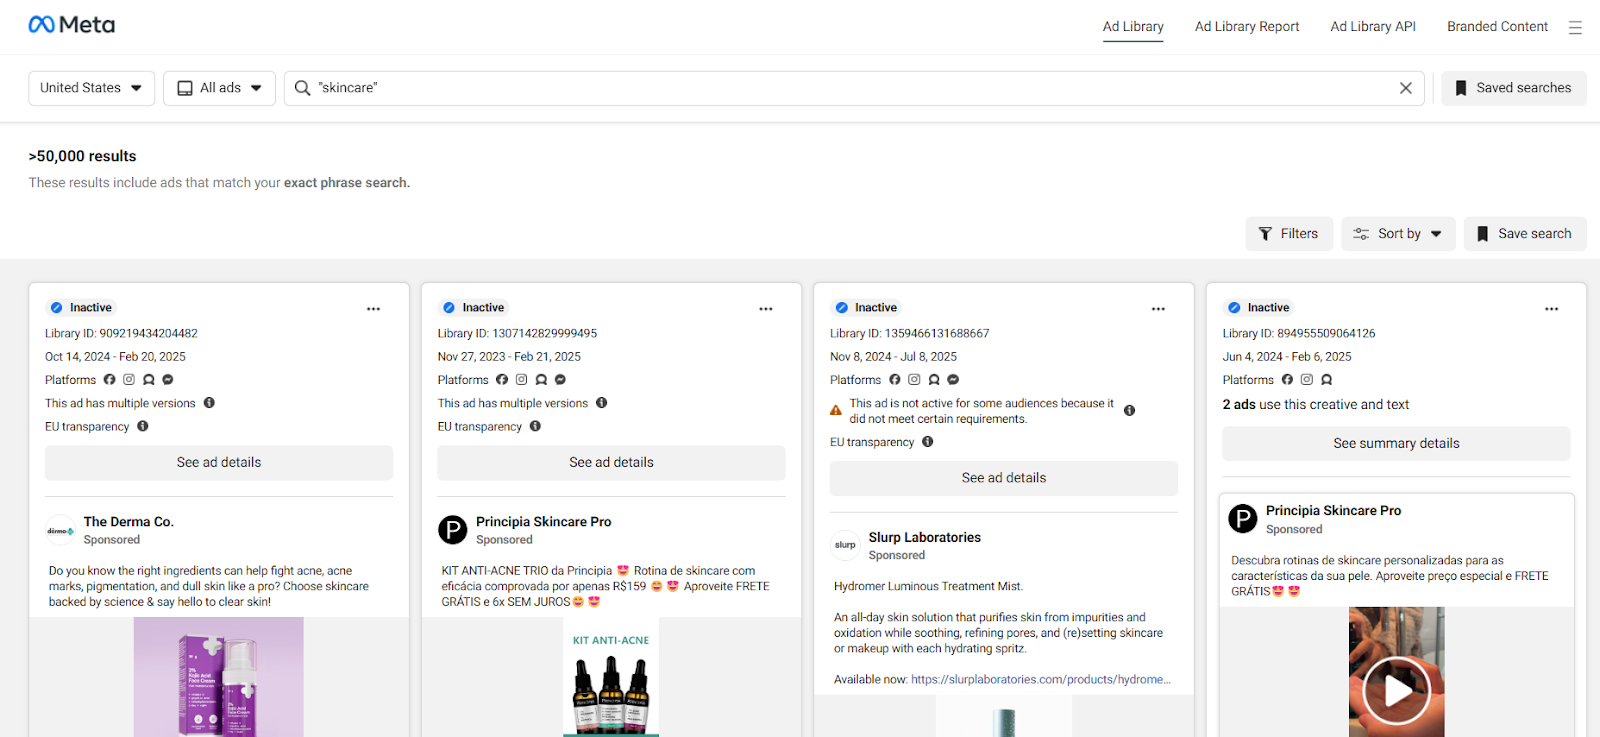Click the Meta logo
The image size is (1600, 737).
click(71, 25)
